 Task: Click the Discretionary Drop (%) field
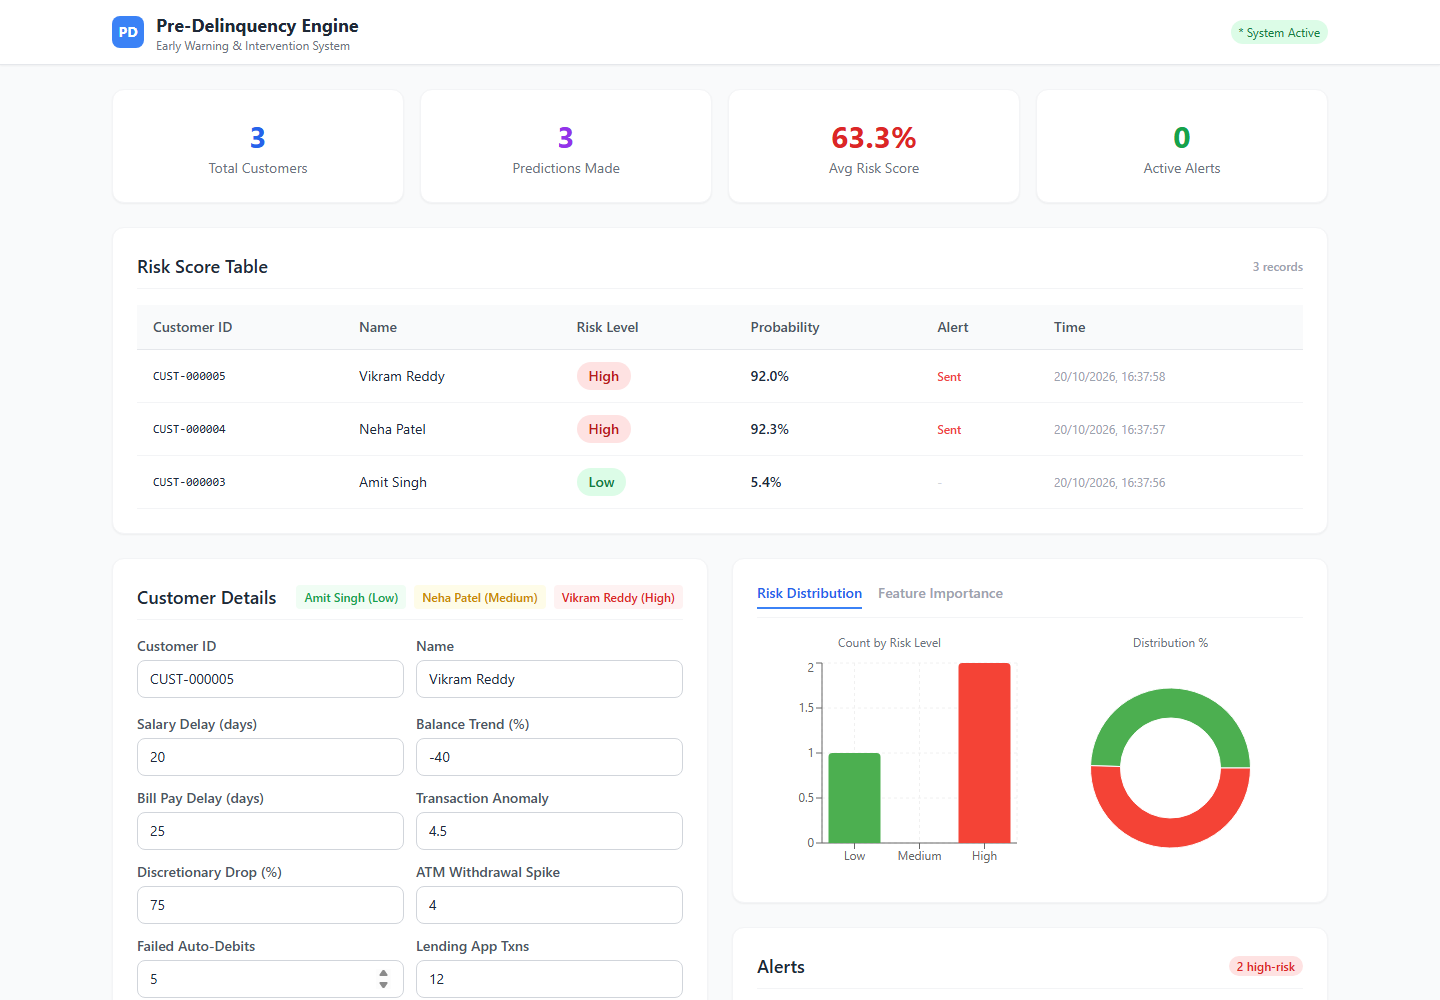pos(270,905)
